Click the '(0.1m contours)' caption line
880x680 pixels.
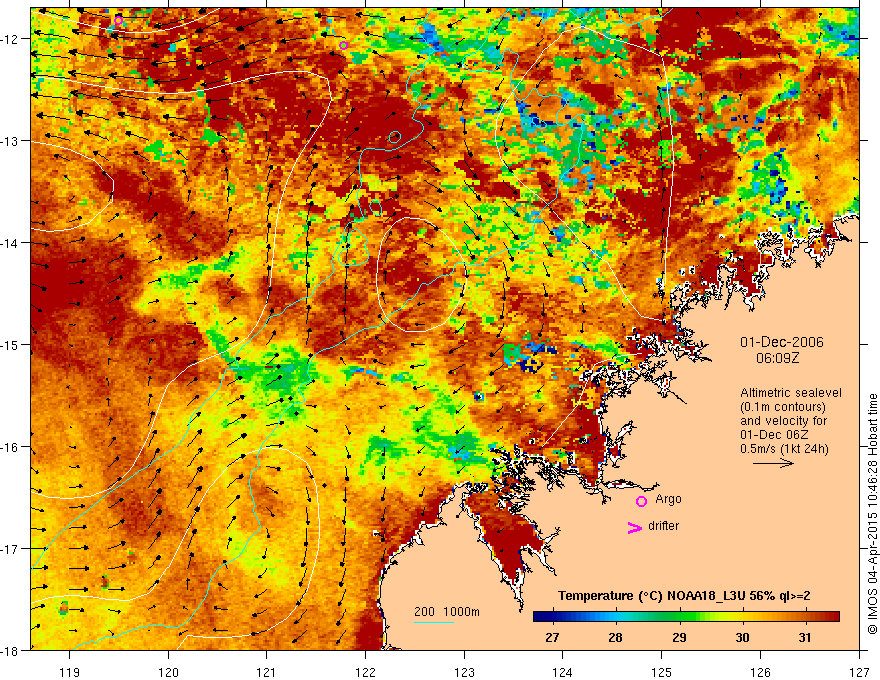point(783,407)
